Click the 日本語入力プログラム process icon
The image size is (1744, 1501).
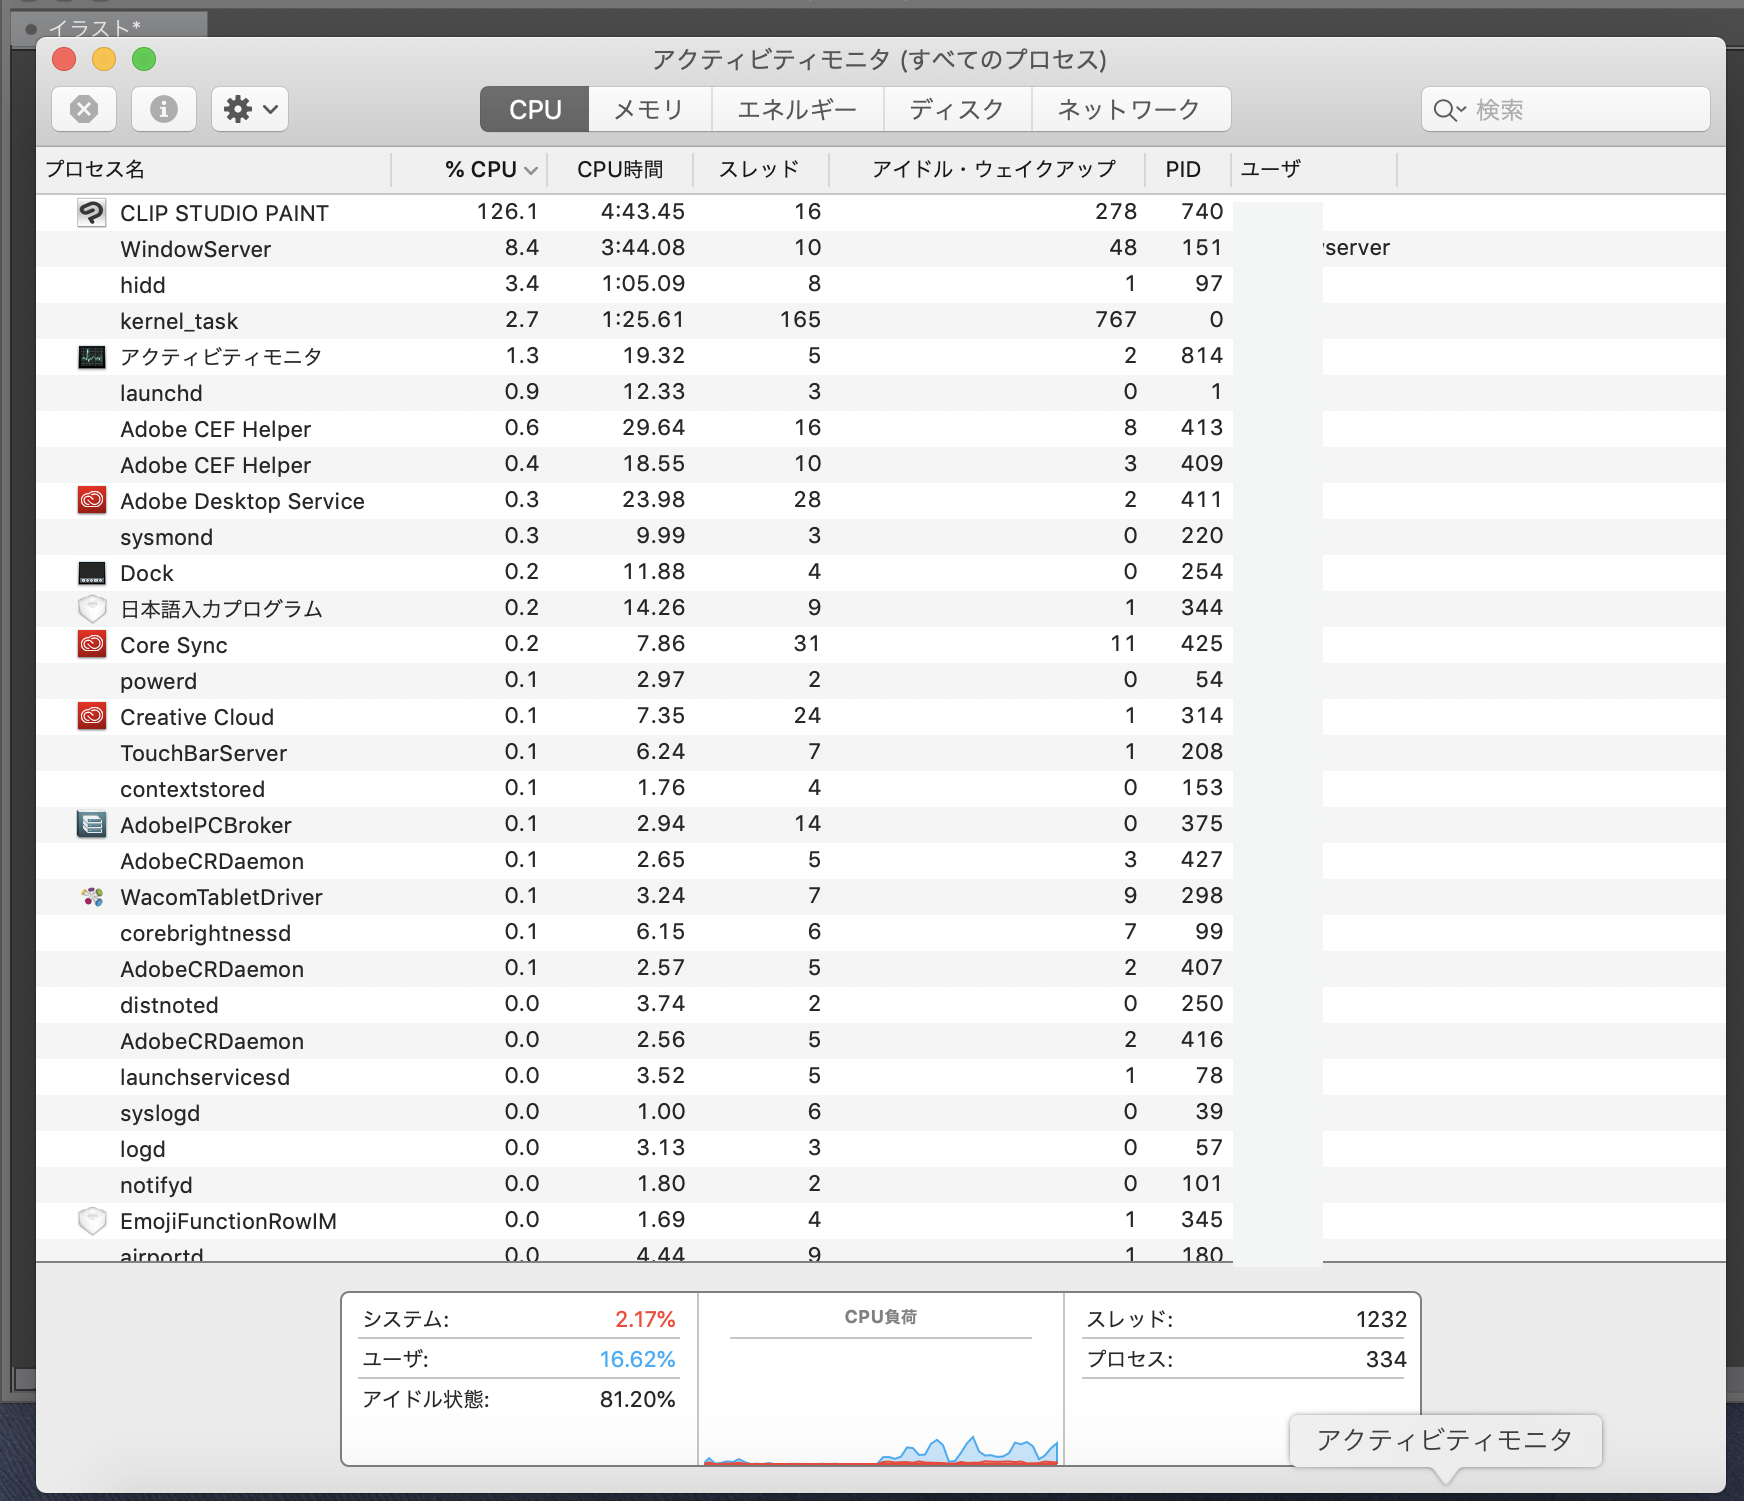click(92, 608)
